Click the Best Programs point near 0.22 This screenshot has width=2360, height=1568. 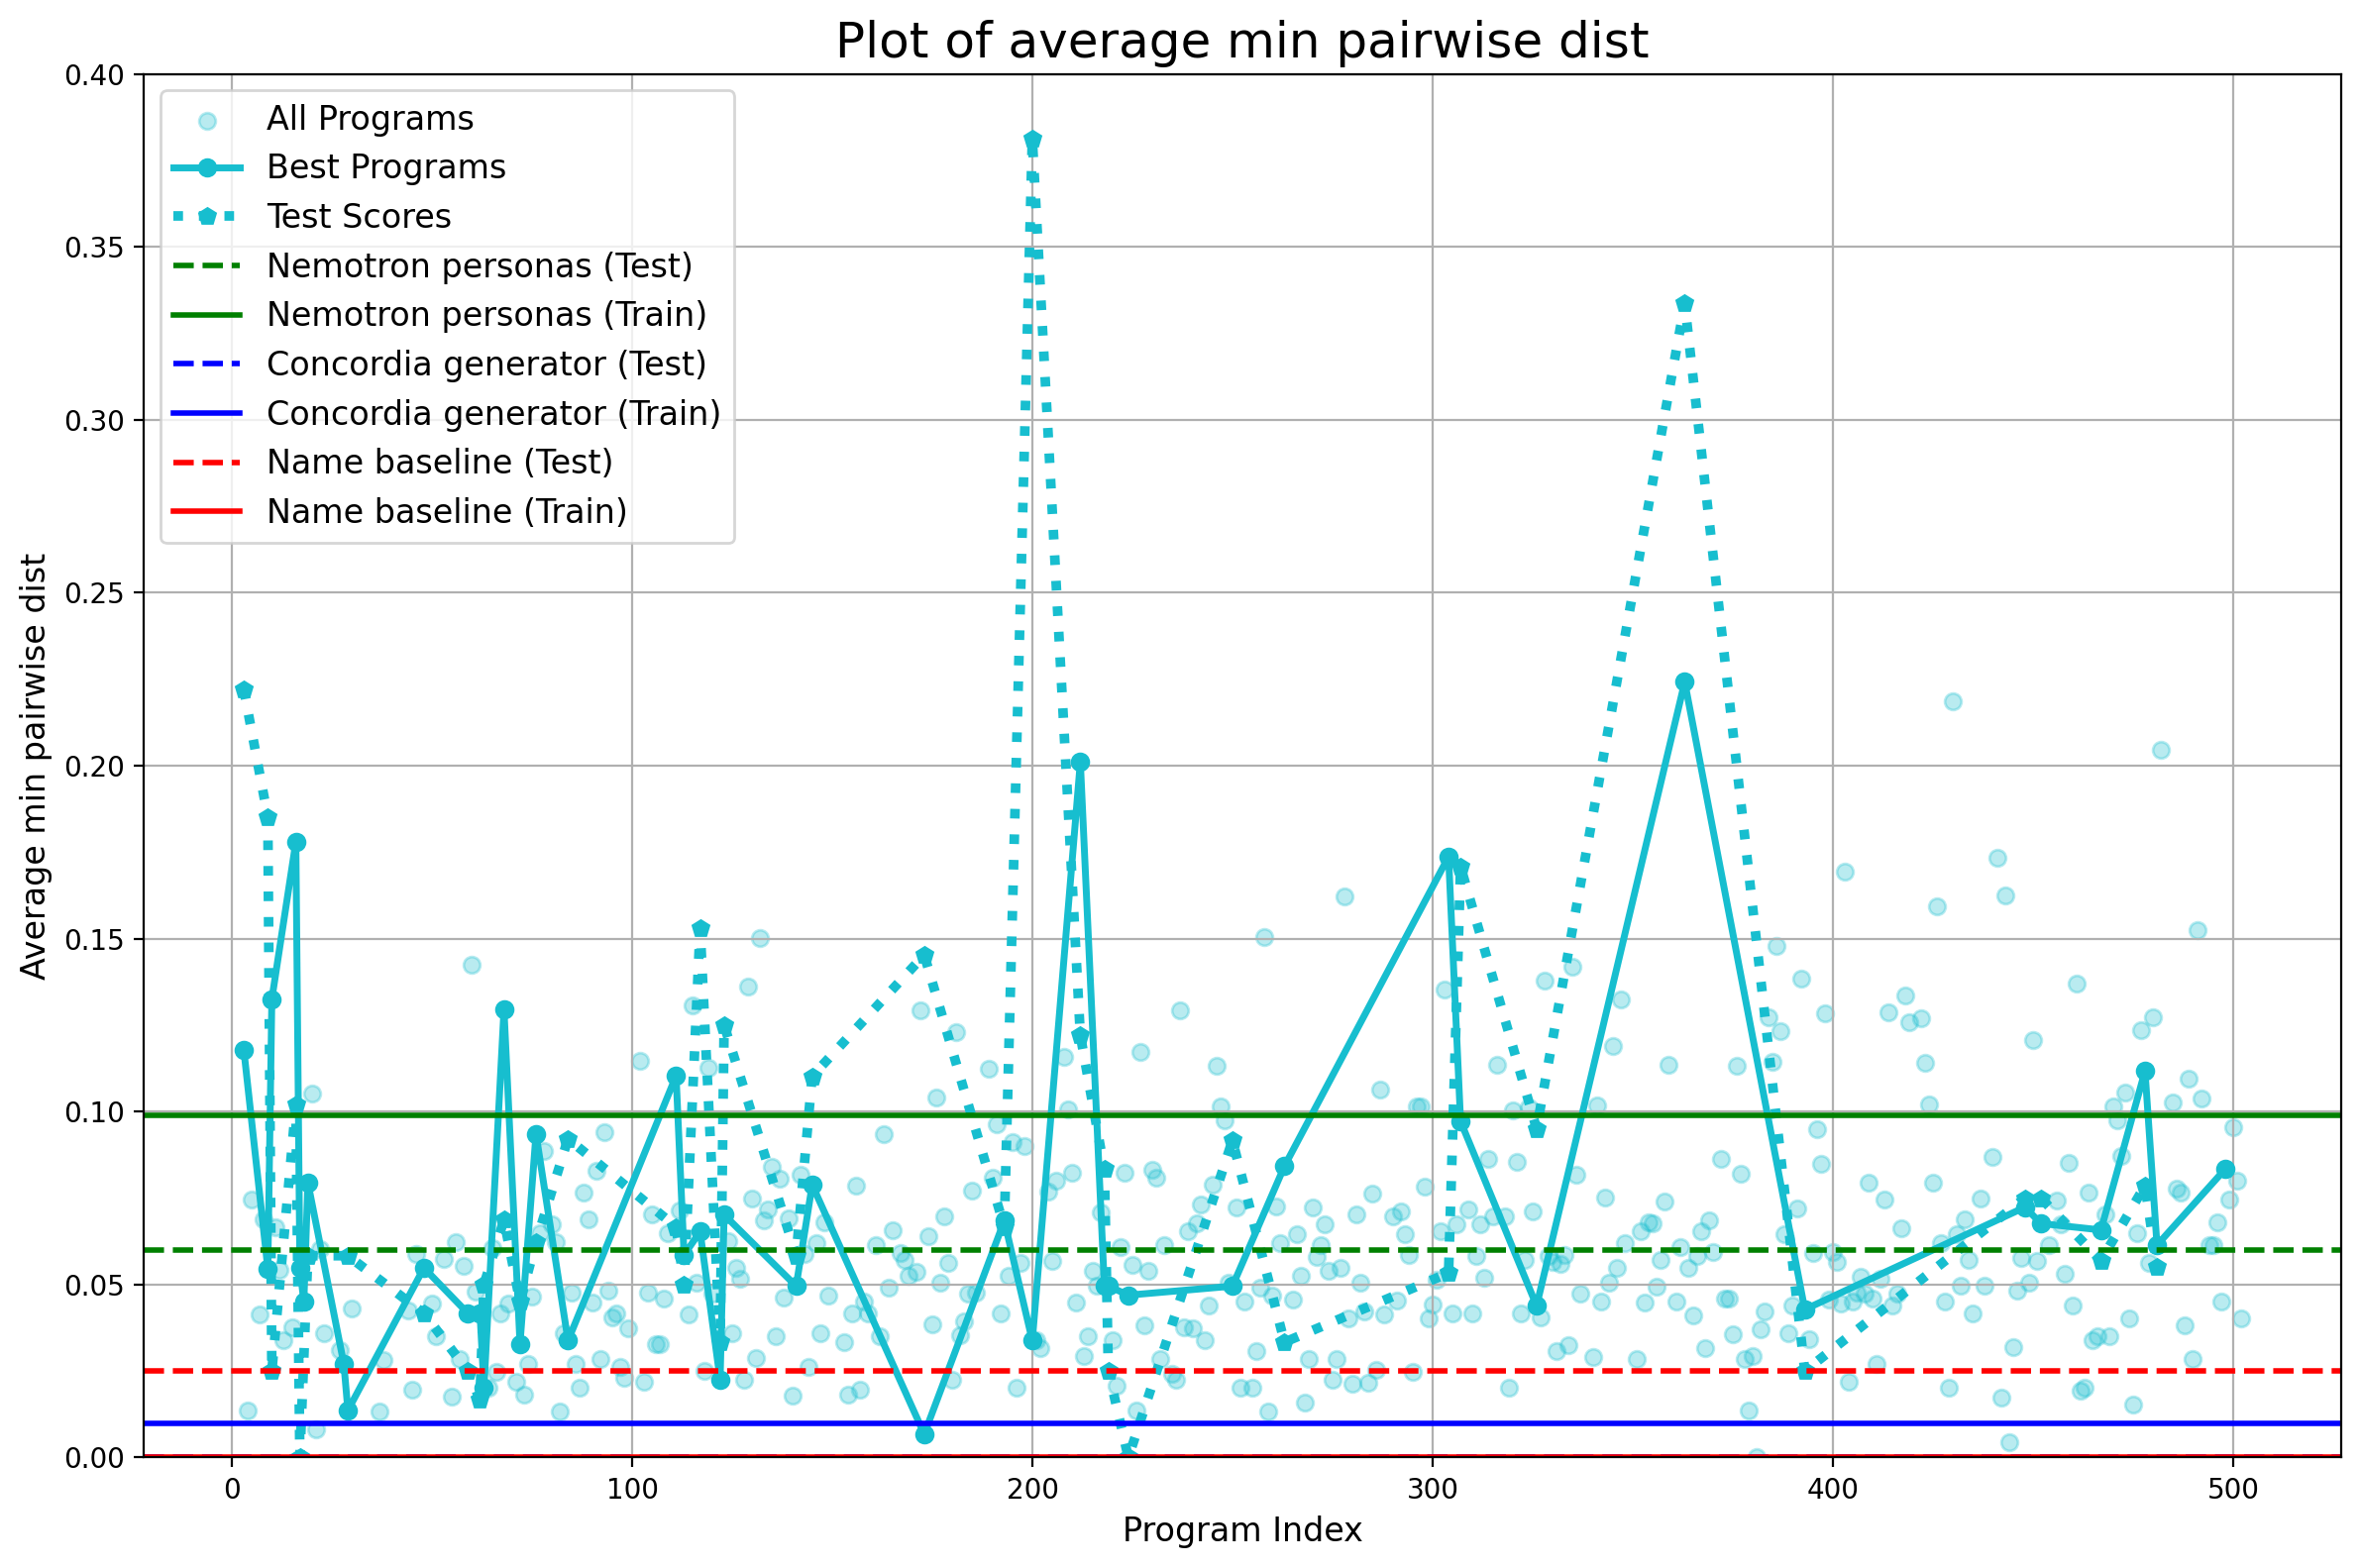click(1684, 682)
